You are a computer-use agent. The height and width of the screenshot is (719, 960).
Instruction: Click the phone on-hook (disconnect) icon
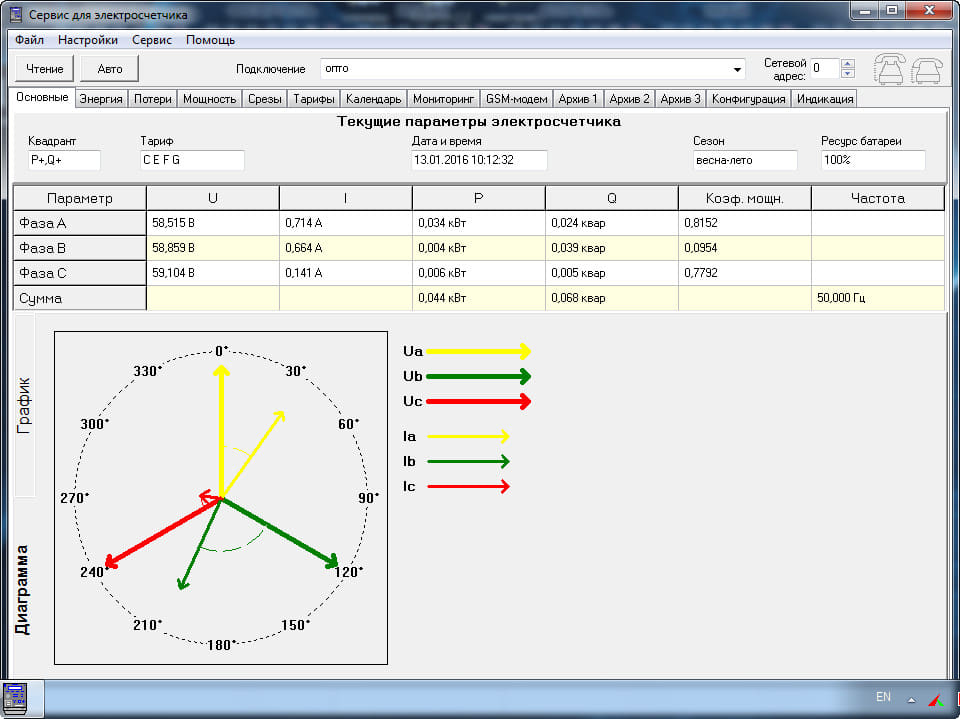coord(928,68)
